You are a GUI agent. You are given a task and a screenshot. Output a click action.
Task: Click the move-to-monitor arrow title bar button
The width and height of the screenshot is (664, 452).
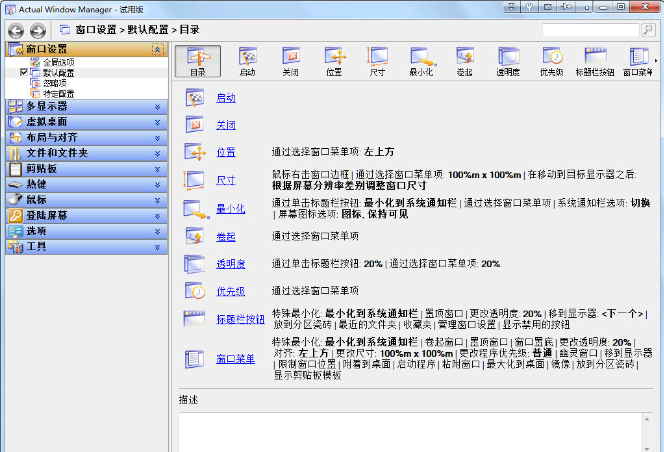pyautogui.click(x=566, y=6)
